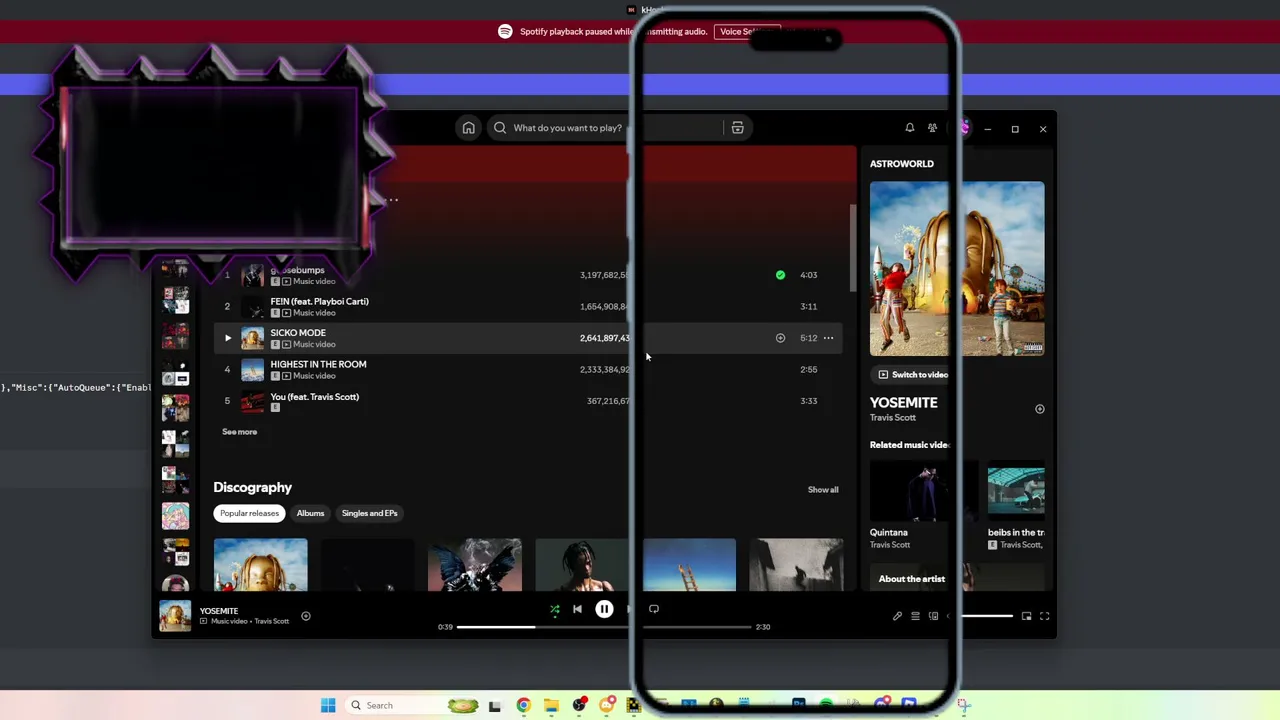The height and width of the screenshot is (720, 1280).
Task: Open the miniplayer
Action: (x=1026, y=616)
